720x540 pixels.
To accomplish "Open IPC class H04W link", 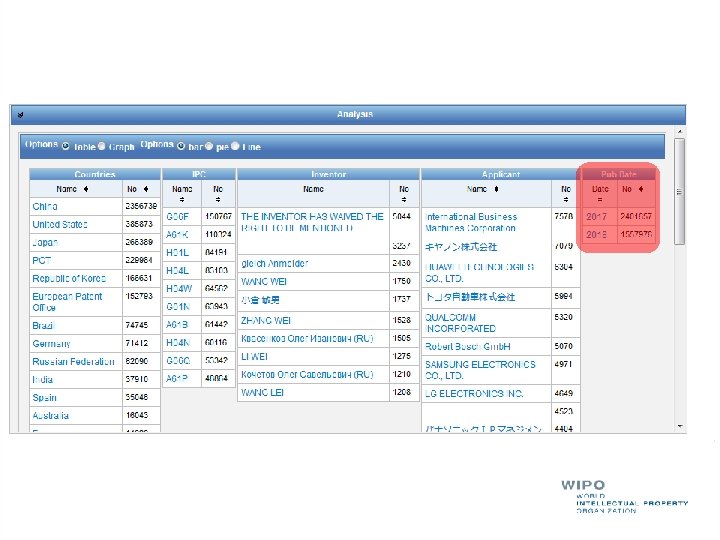I will 179,288.
